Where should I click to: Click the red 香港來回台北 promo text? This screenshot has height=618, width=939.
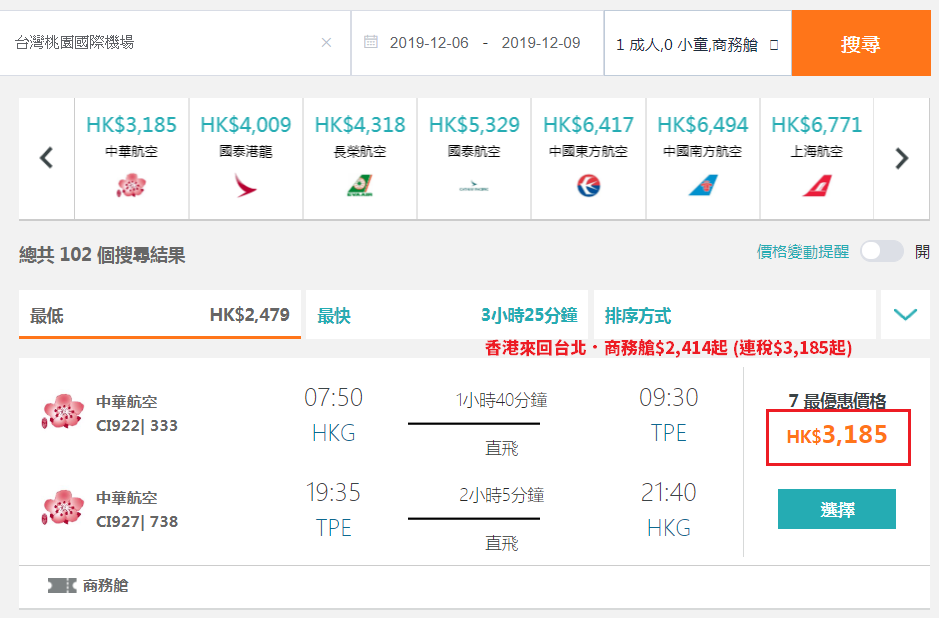coord(668,348)
